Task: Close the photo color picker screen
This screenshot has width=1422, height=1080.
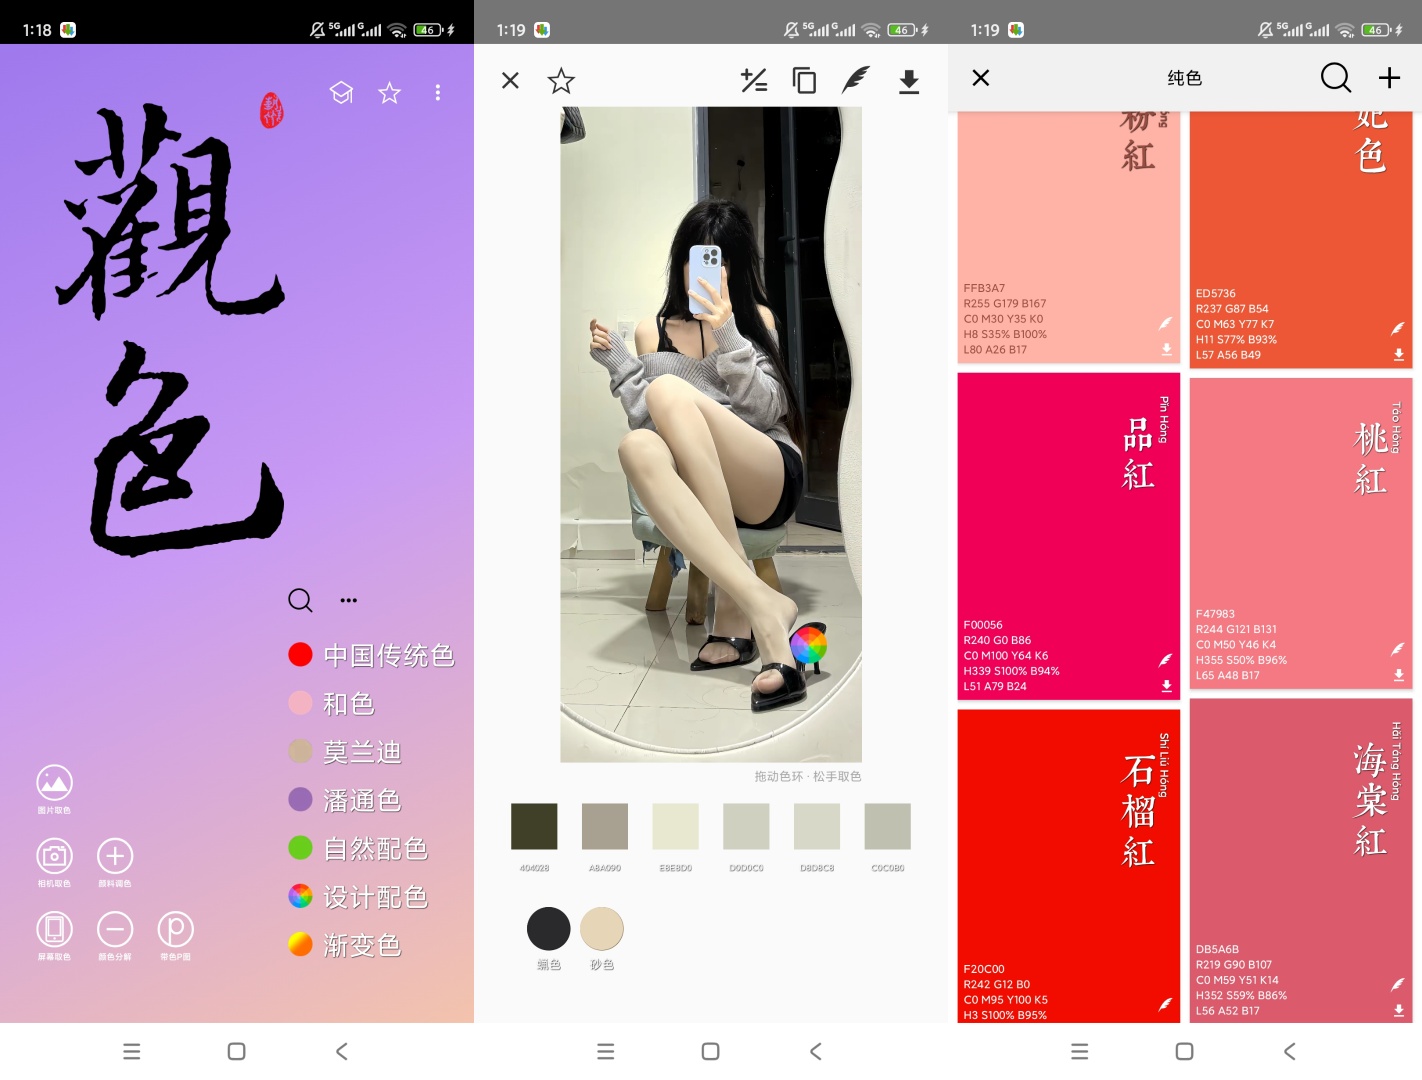Action: pyautogui.click(x=510, y=80)
